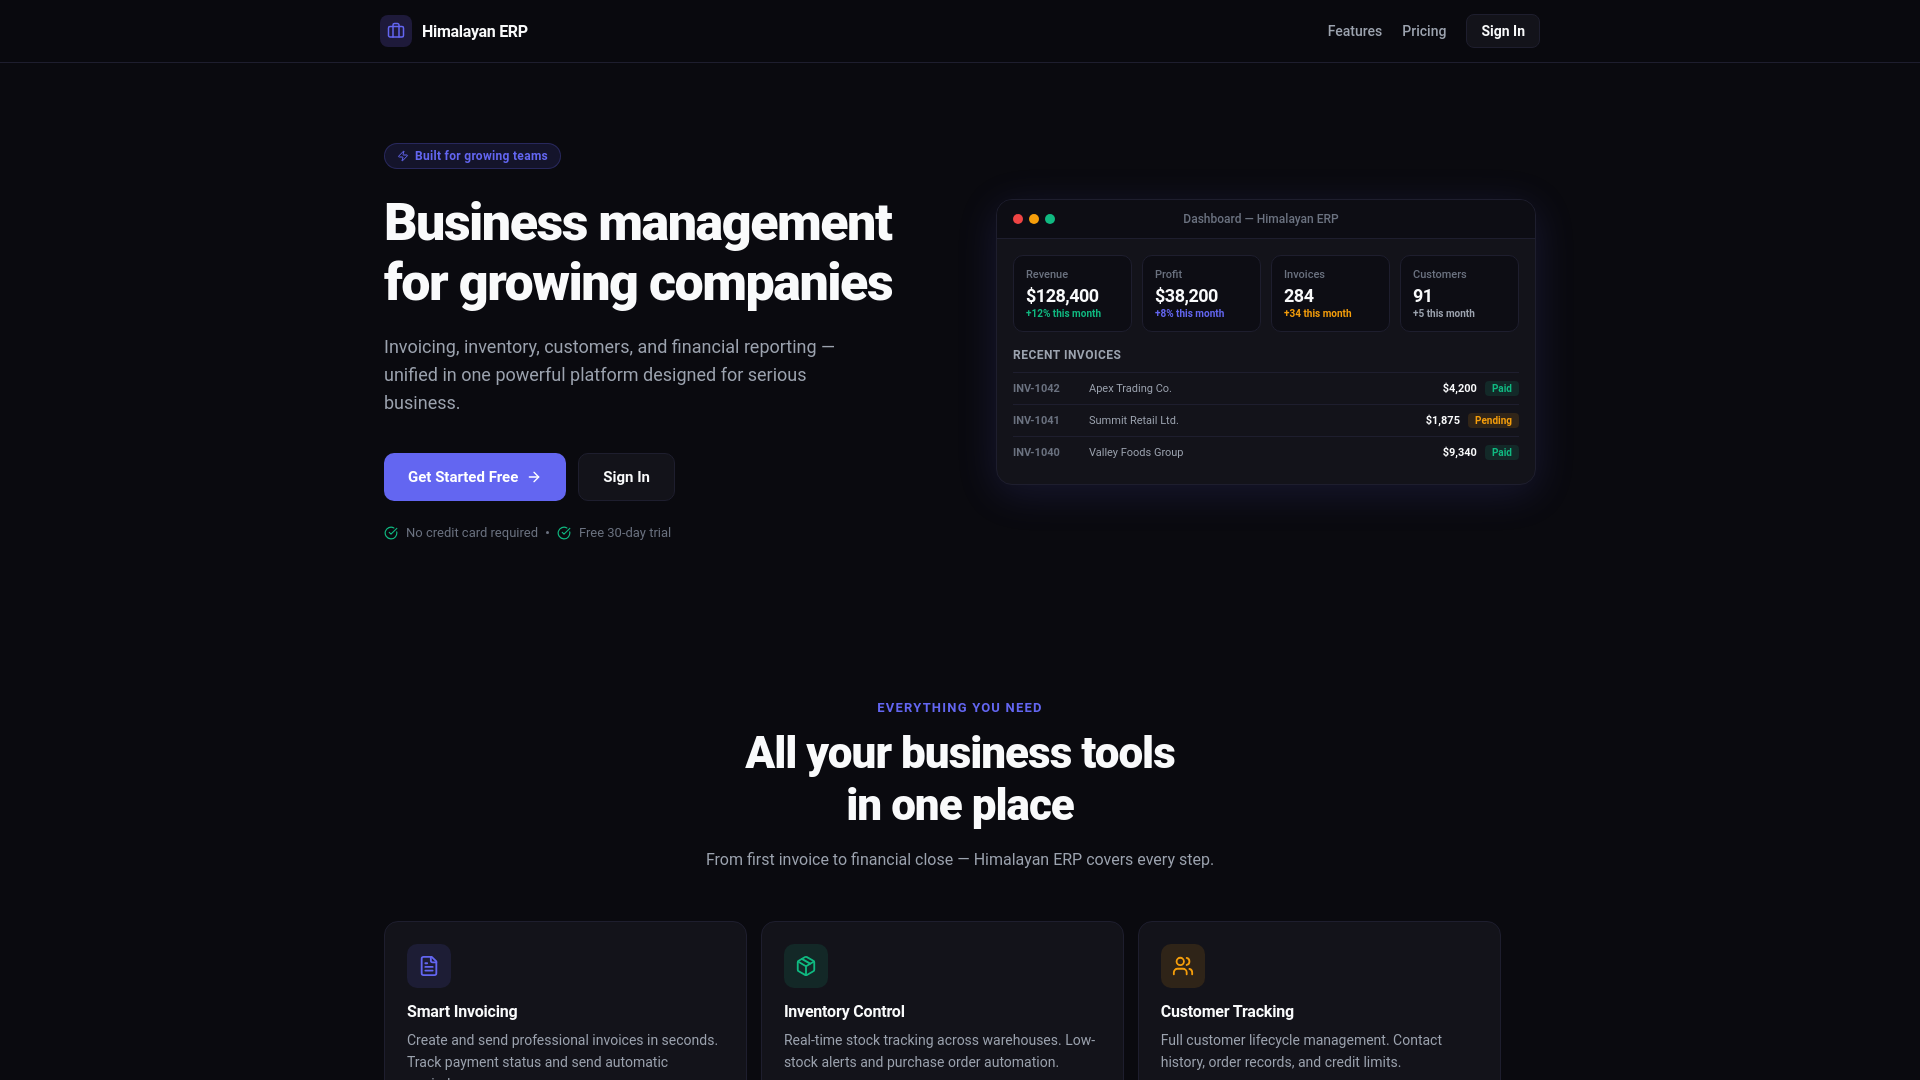
Task: Select the Revenue $128,400 stat card
Action: [x=1072, y=293]
